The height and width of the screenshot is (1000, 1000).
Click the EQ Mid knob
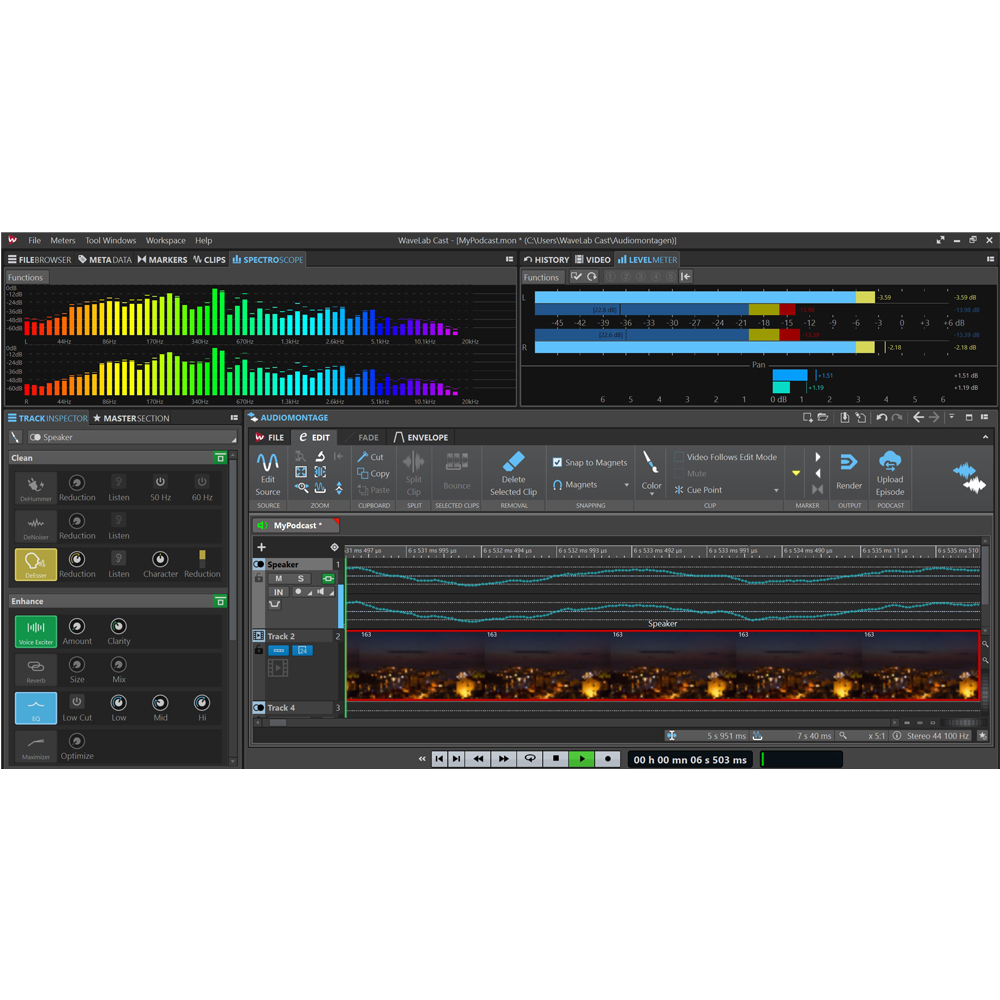(160, 703)
